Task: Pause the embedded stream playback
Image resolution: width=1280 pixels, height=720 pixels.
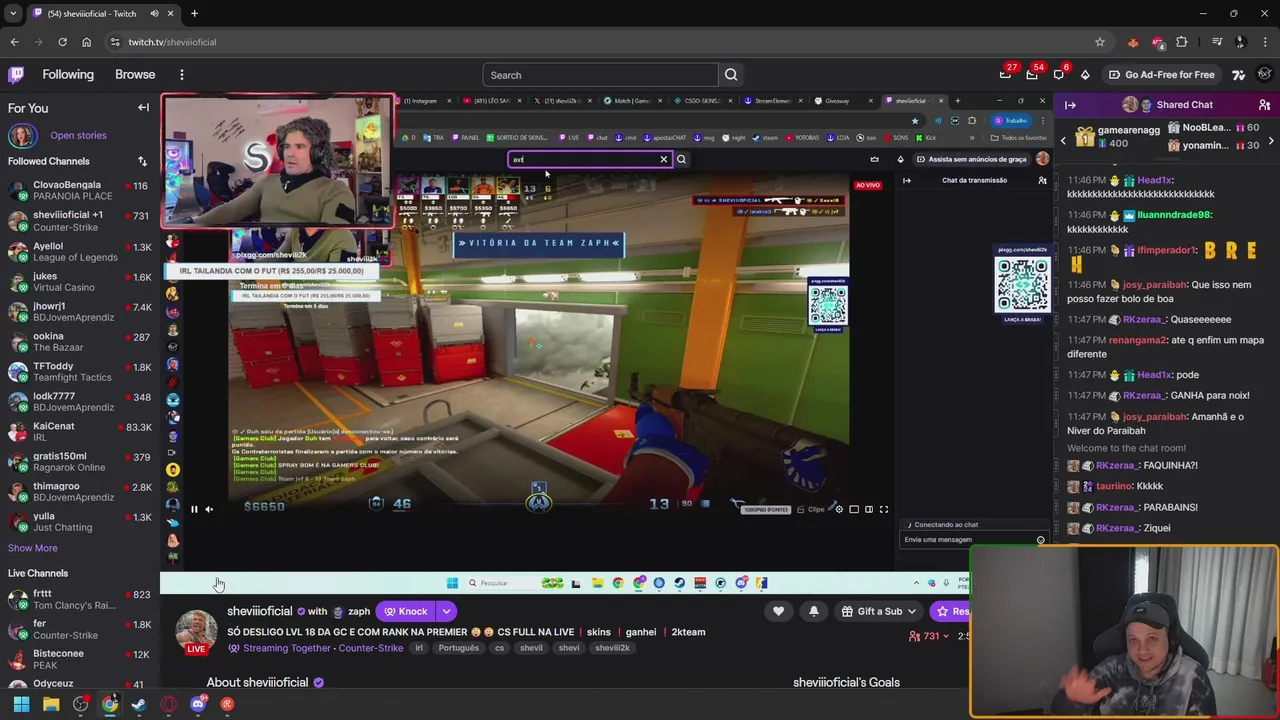Action: [x=194, y=509]
